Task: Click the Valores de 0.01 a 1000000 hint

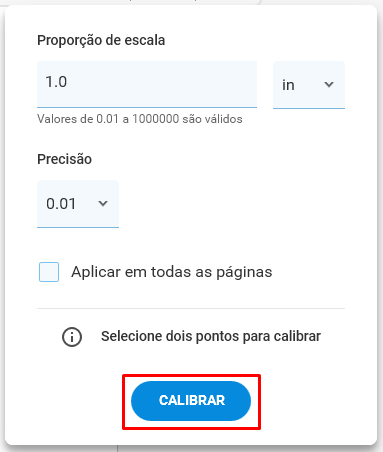Action: pos(140,119)
